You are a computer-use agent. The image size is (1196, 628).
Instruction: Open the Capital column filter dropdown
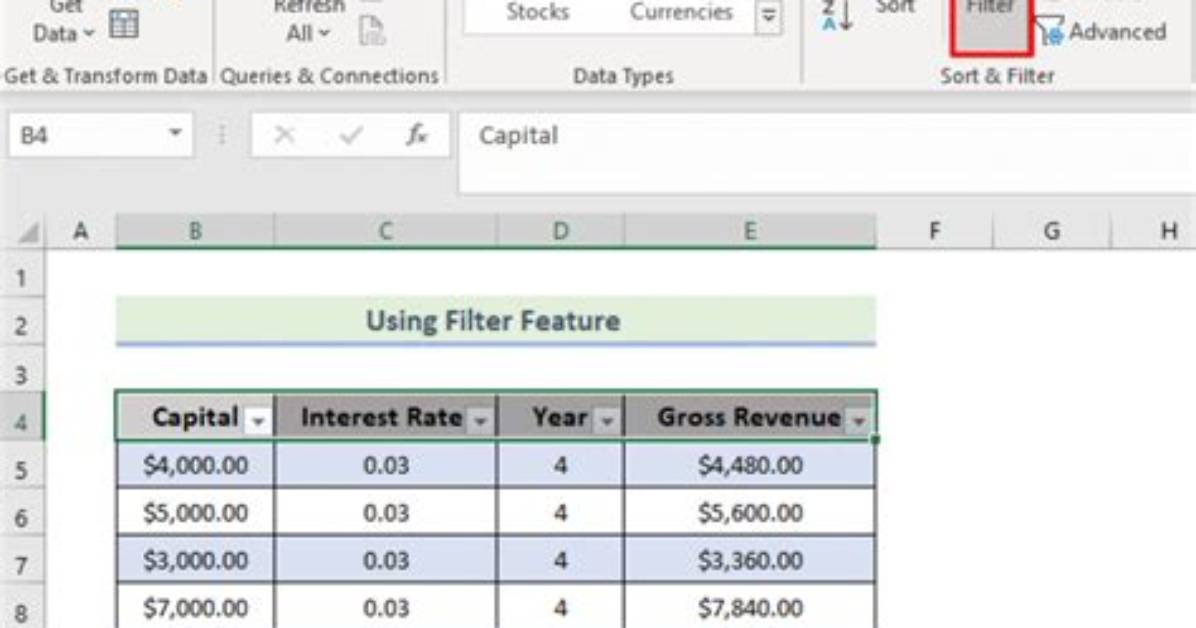(258, 420)
